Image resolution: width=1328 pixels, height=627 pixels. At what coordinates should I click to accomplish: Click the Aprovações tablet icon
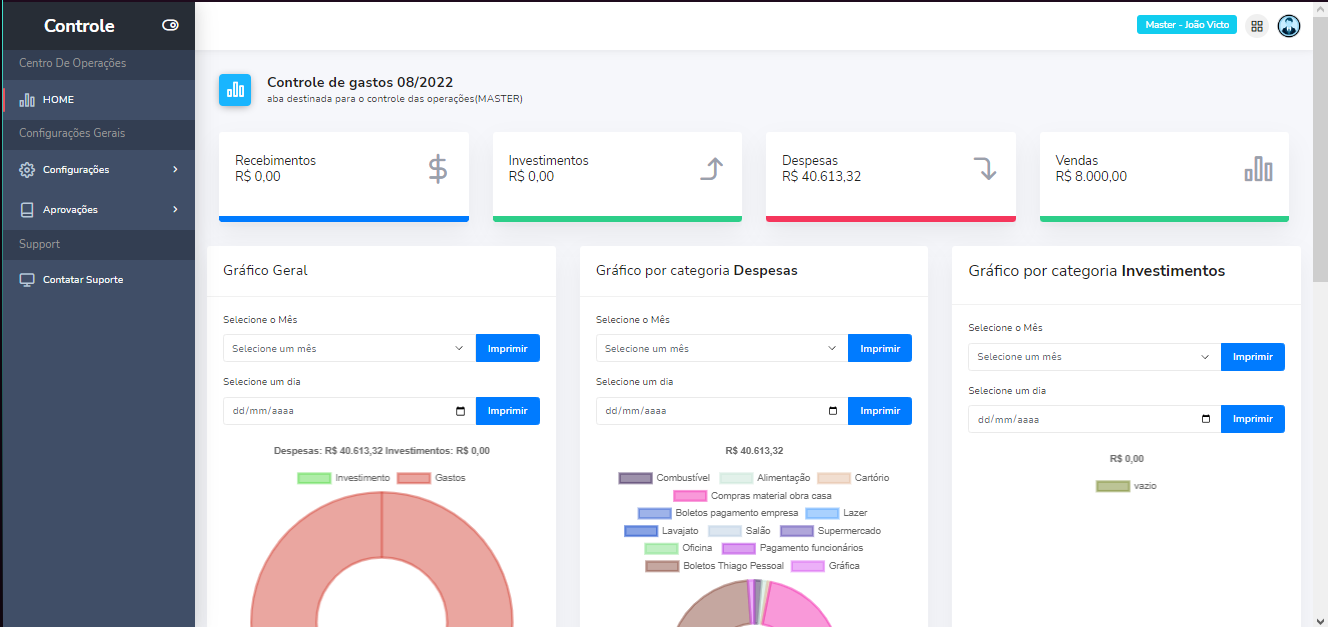pyautogui.click(x=27, y=210)
